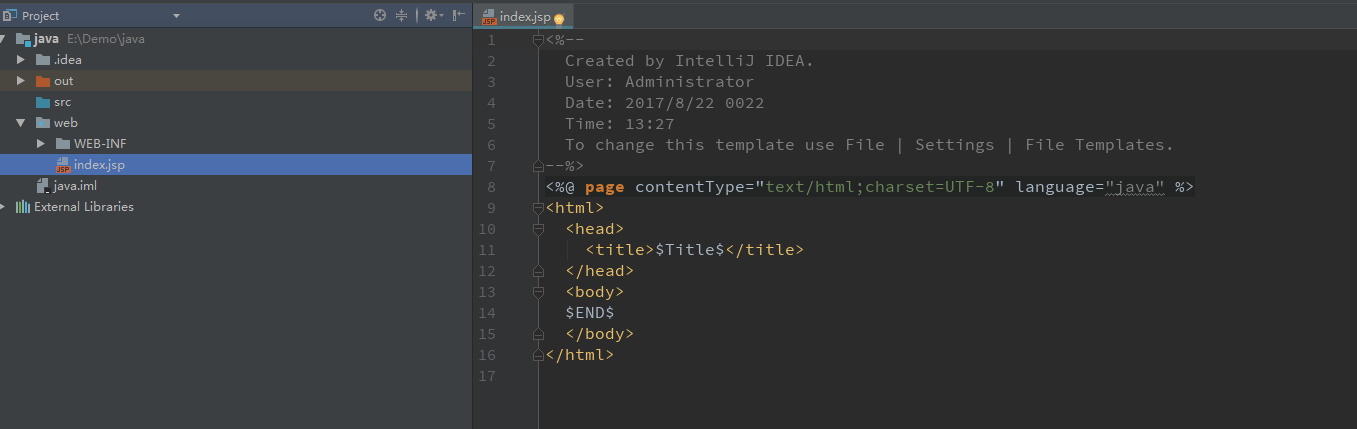Image resolution: width=1357 pixels, height=429 pixels.
Task: Click the Collapse All icon in Project panel
Action: (402, 15)
